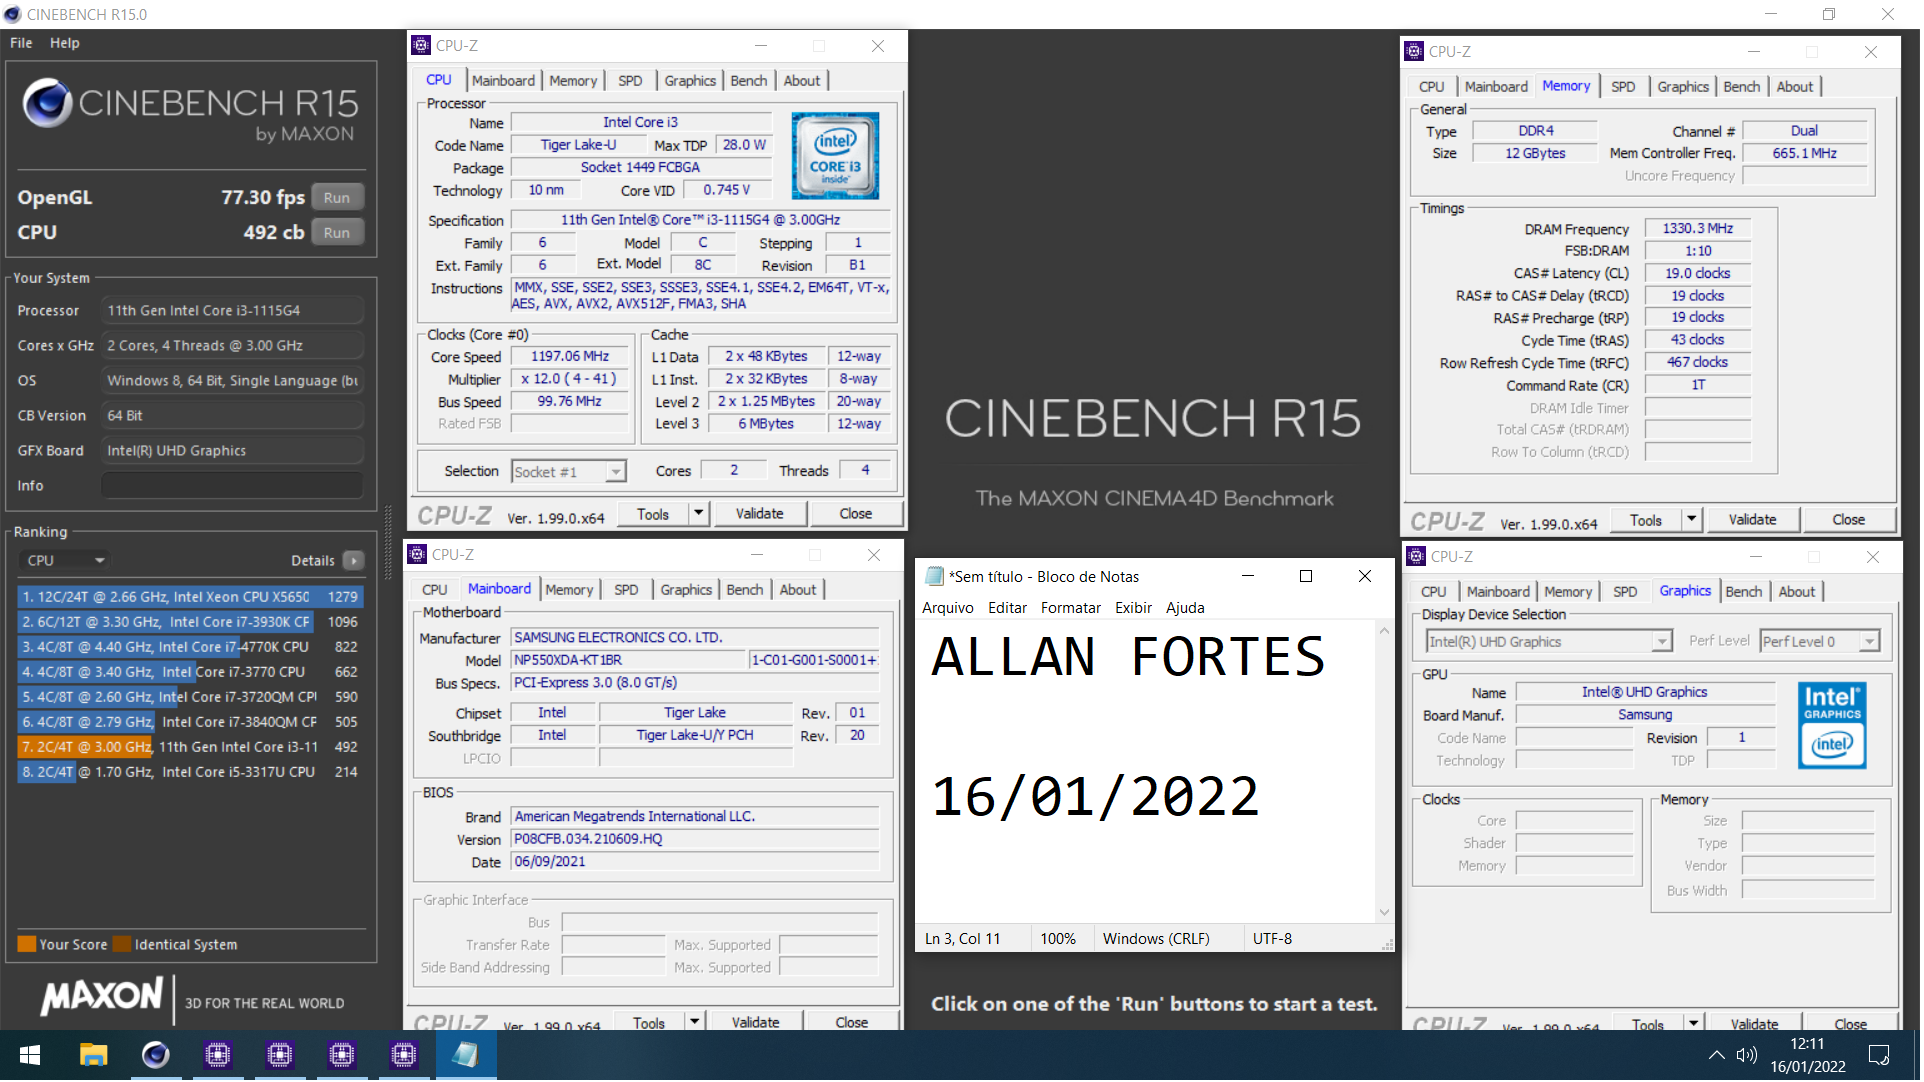This screenshot has height=1082, width=1924.
Task: Open the Editar menu in Notepad
Action: point(1008,608)
